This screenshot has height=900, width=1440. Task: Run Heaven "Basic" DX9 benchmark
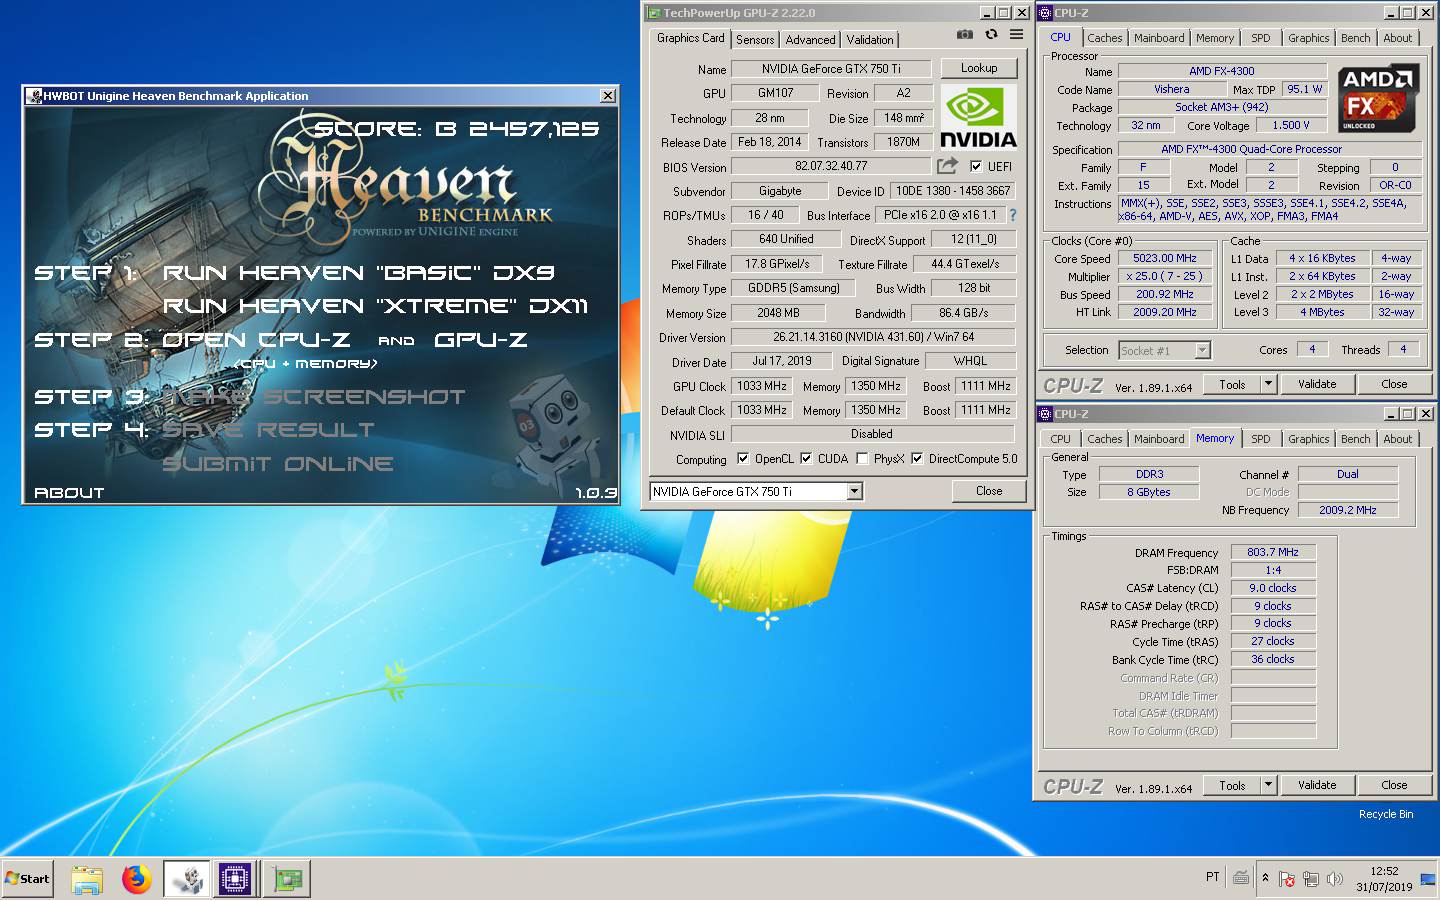pyautogui.click(x=358, y=273)
